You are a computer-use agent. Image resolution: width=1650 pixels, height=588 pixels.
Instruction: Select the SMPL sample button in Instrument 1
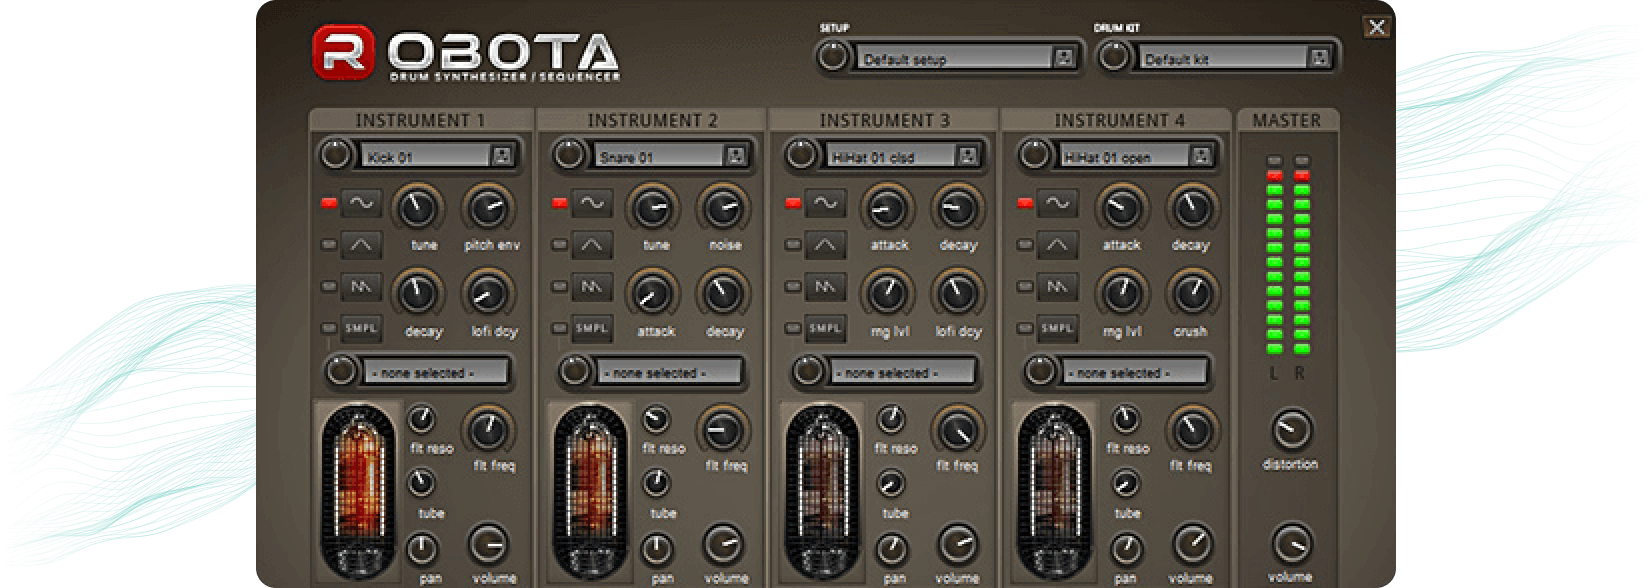pos(360,328)
